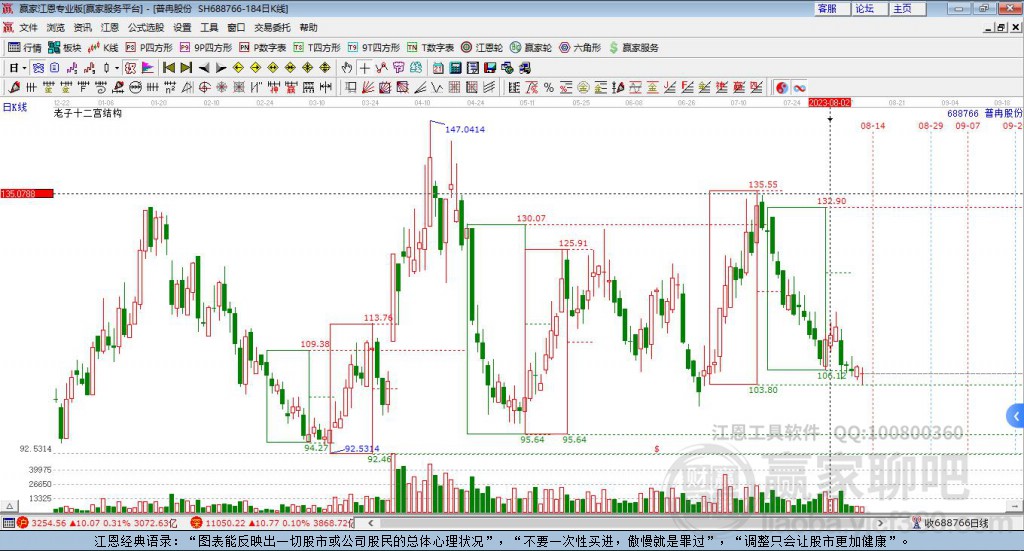The height and width of the screenshot is (551, 1024).
Task: Click the Shanghai index 3254.56 status entry
Action: coord(97,523)
